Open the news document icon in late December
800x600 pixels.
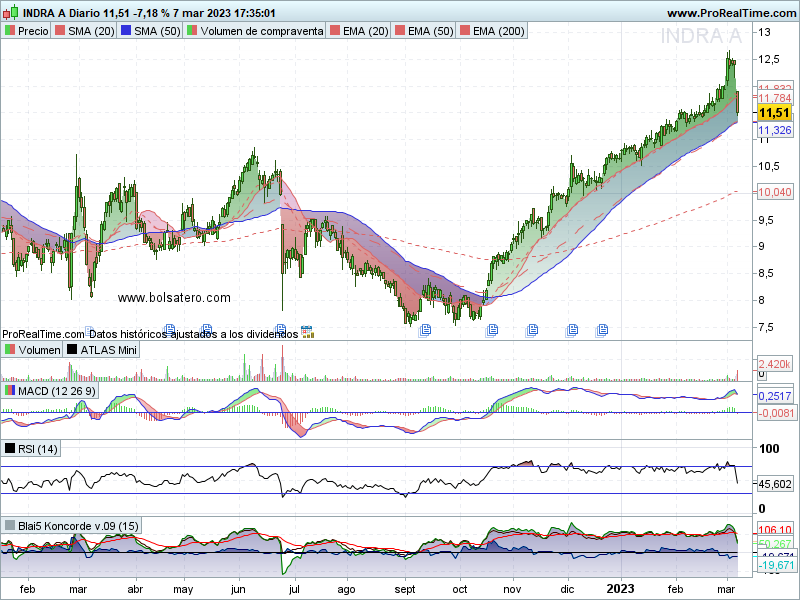coord(602,330)
